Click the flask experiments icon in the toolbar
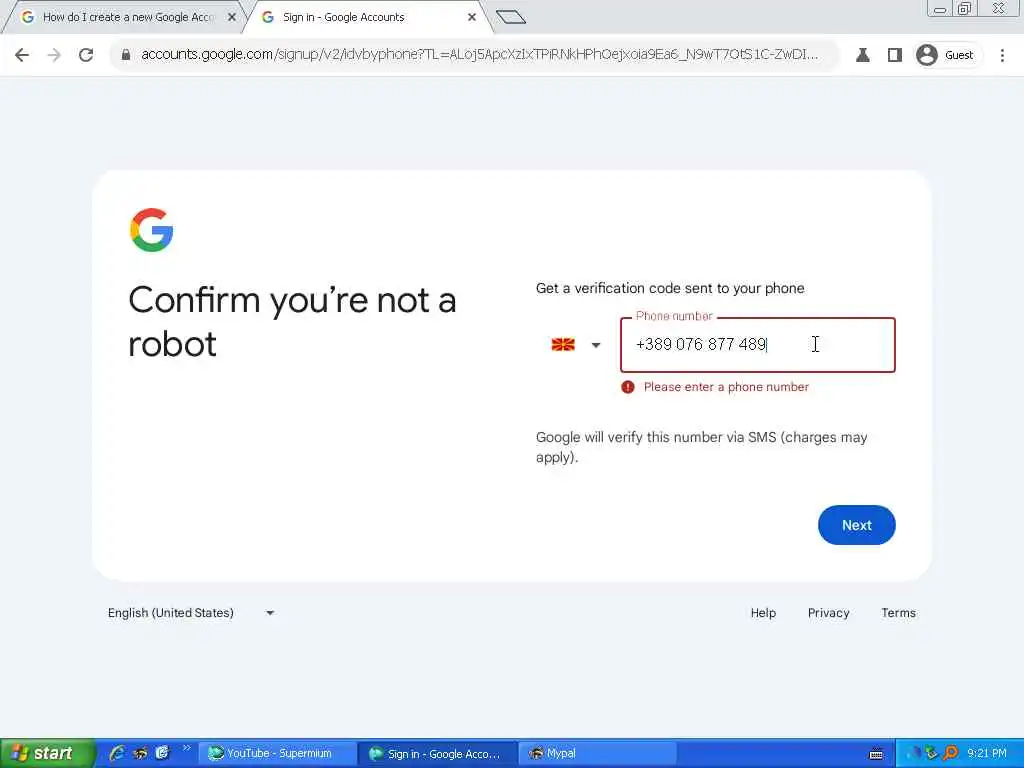This screenshot has width=1024, height=768. point(863,55)
